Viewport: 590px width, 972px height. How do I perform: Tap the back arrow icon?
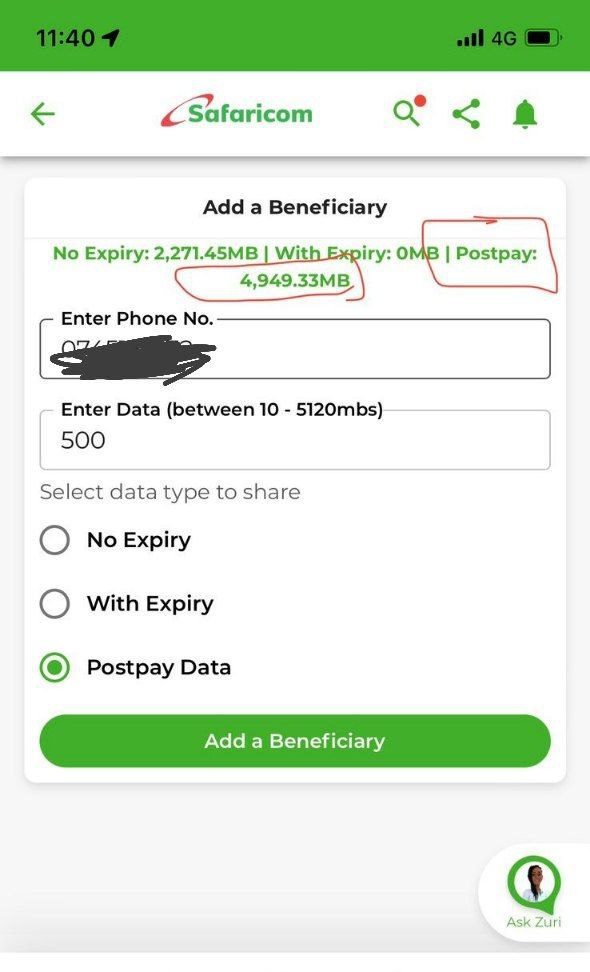pyautogui.click(x=43, y=114)
